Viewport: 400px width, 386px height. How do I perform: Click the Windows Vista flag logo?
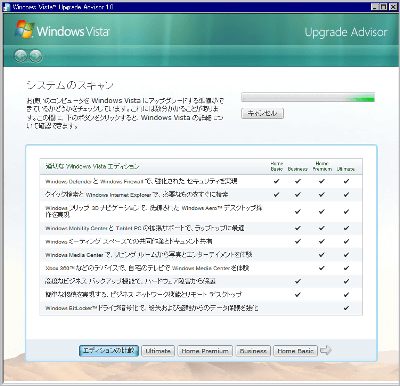[x=24, y=29]
